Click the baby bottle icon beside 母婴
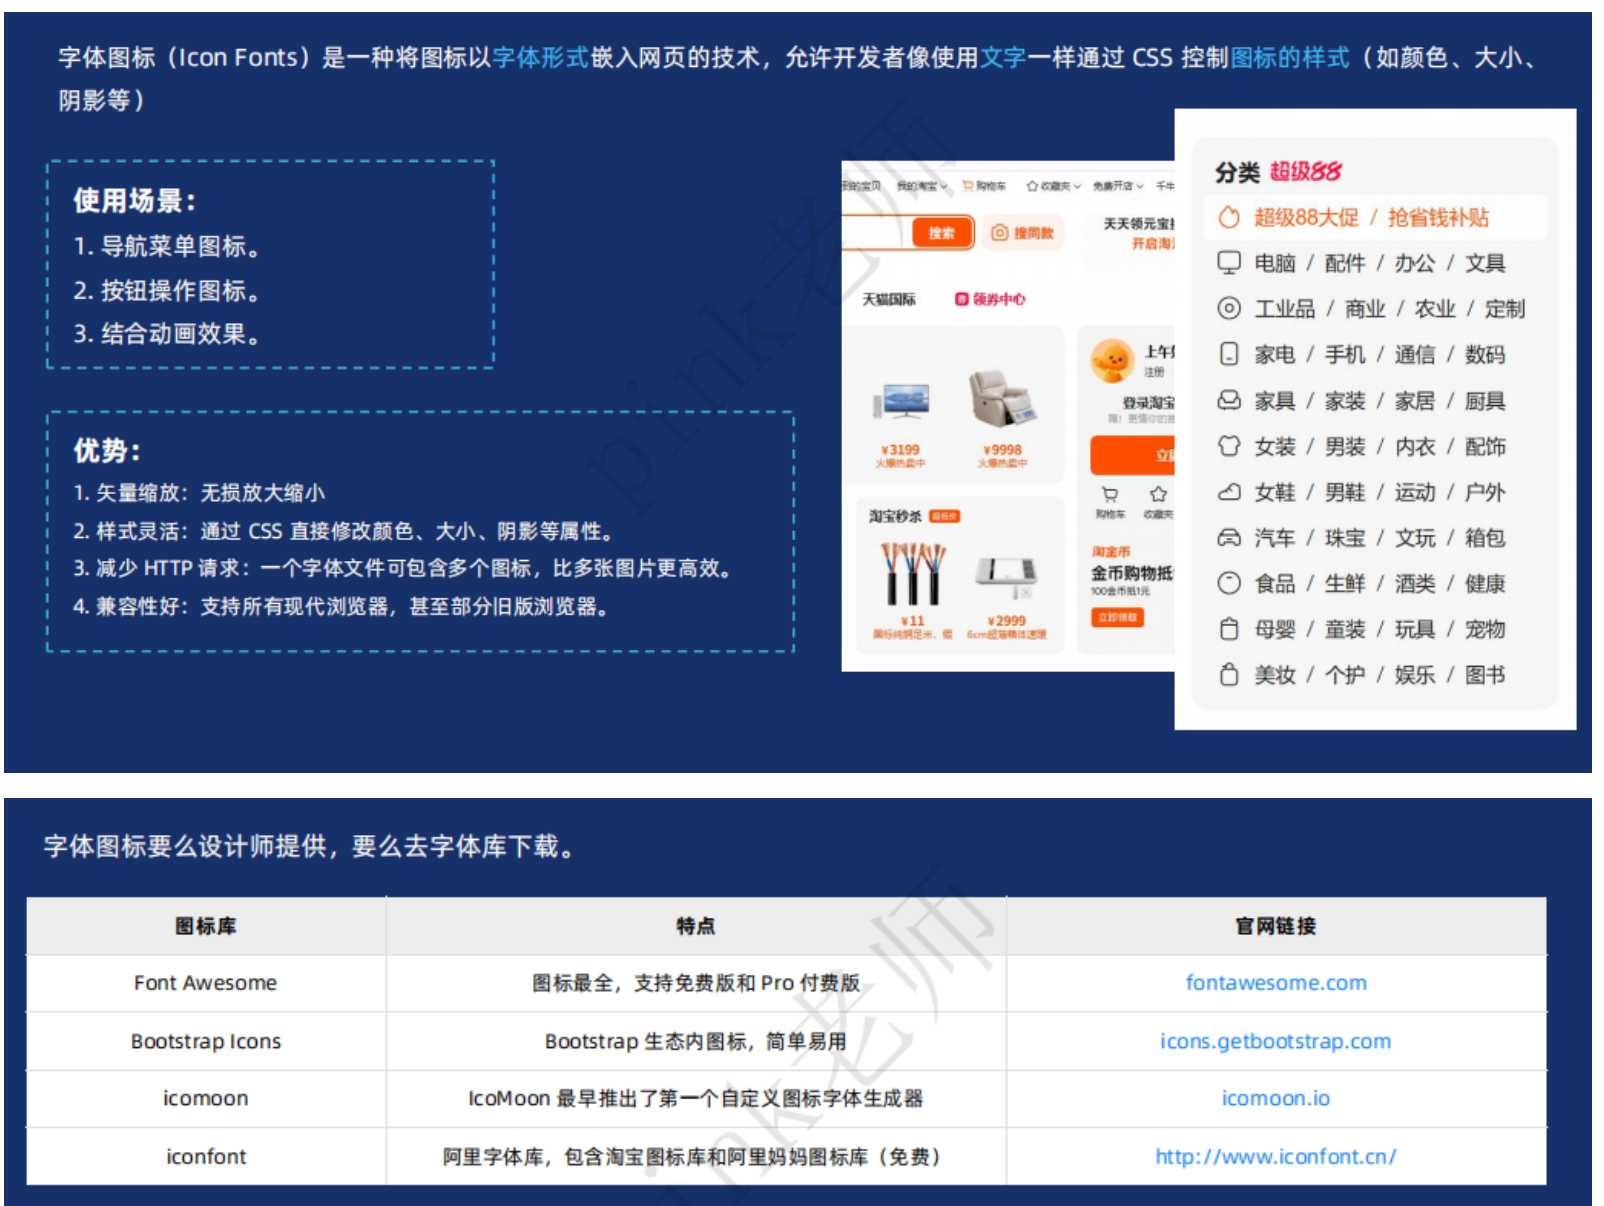The image size is (1604, 1206). click(x=1229, y=629)
